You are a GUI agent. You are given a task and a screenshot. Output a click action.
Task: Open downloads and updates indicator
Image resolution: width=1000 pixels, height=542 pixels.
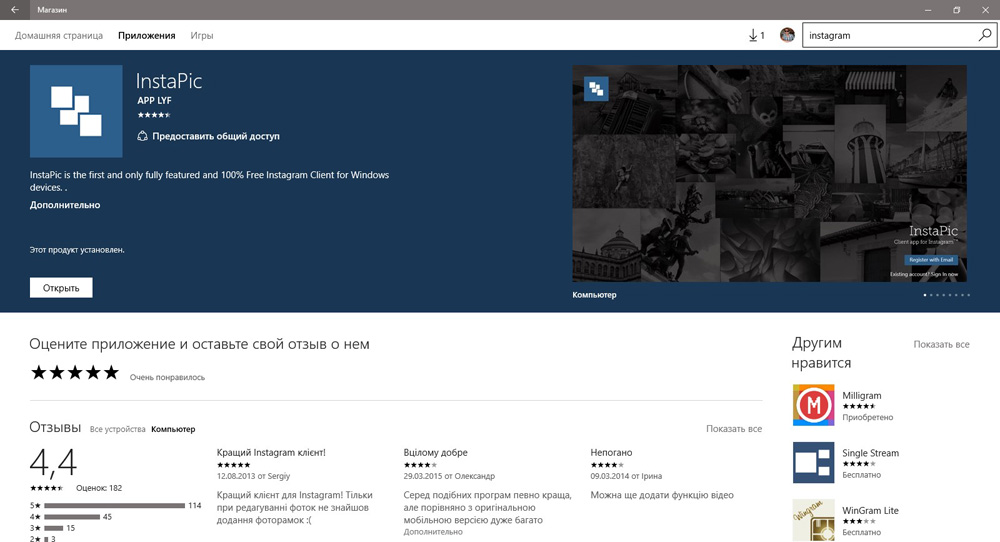coord(756,36)
